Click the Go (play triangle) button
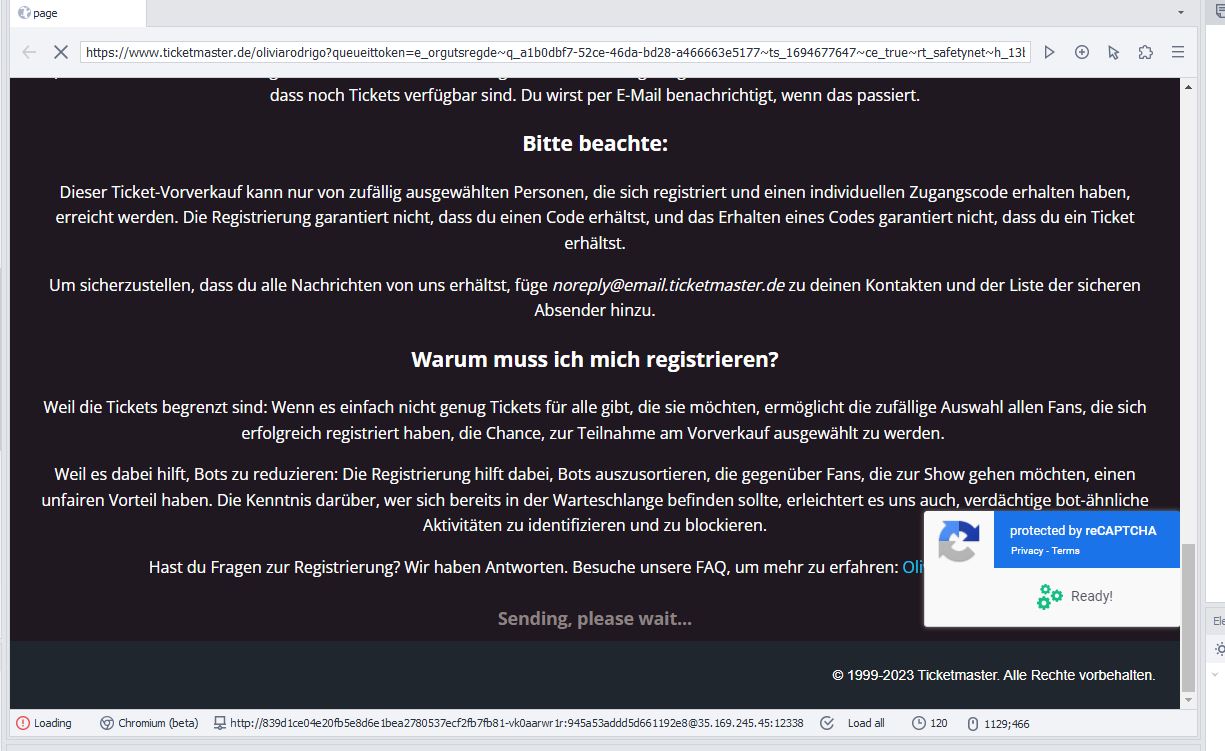The height and width of the screenshot is (751, 1225). point(1049,52)
